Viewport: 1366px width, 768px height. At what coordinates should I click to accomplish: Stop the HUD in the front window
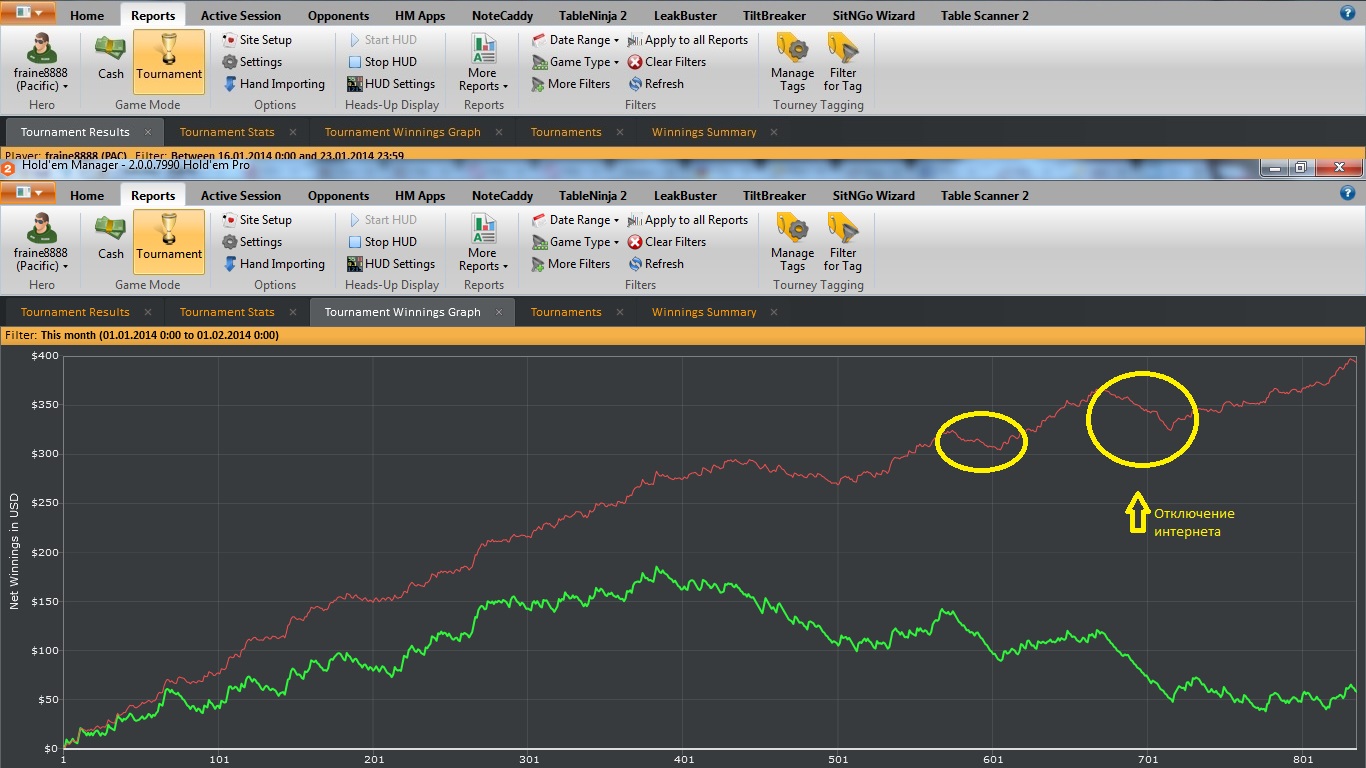(382, 242)
